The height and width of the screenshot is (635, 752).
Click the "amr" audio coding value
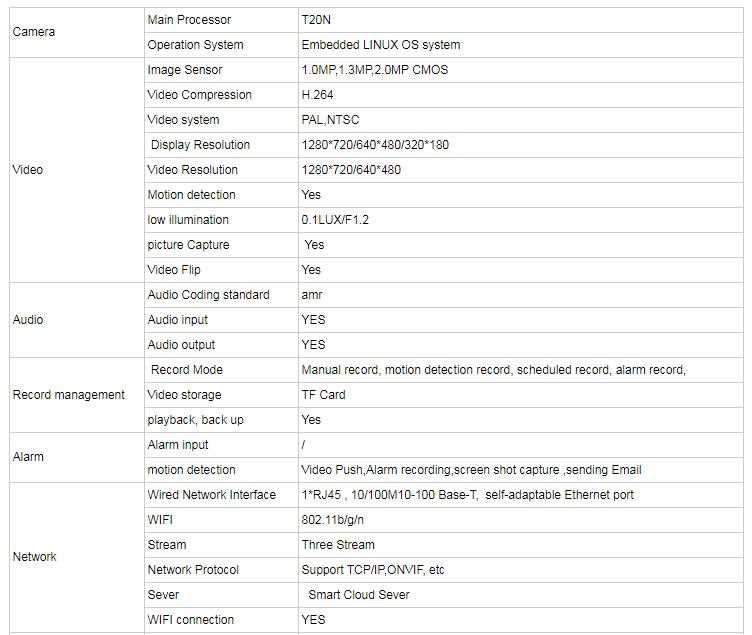(x=312, y=295)
